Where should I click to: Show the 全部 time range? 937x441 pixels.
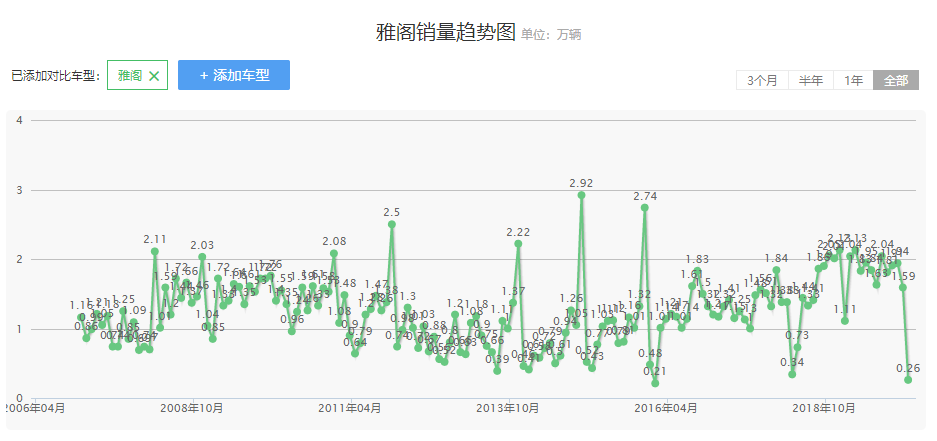(x=896, y=81)
